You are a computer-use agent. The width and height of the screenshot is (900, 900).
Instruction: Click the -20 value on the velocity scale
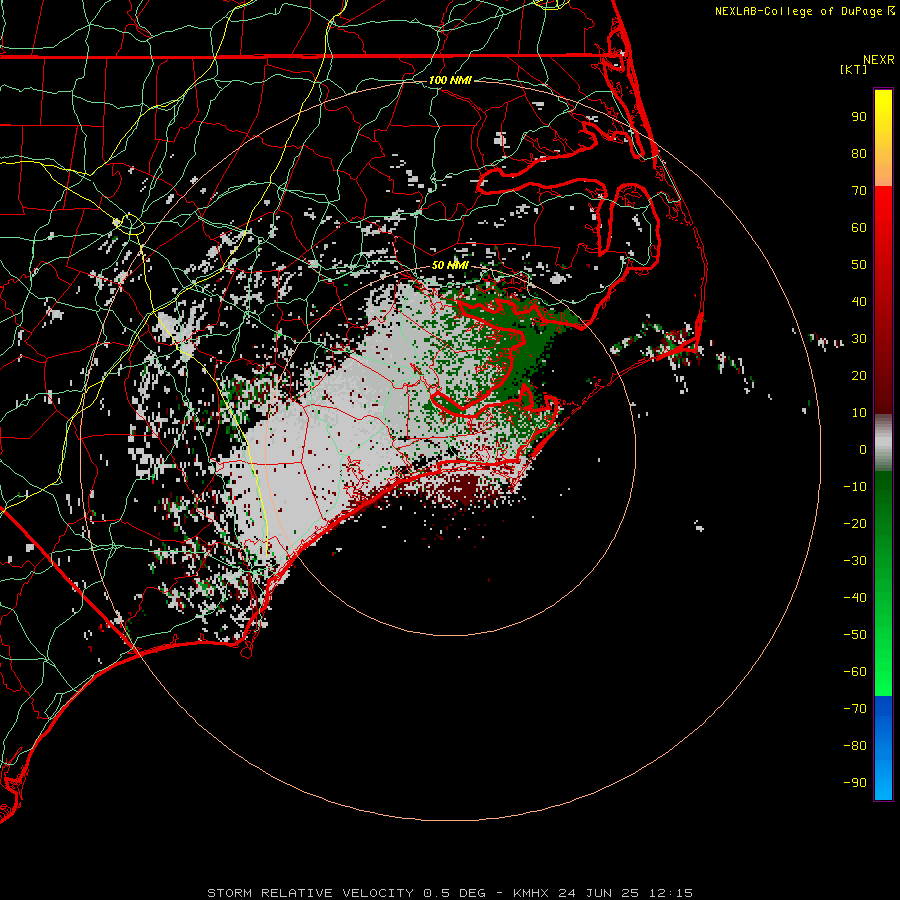tap(855, 524)
